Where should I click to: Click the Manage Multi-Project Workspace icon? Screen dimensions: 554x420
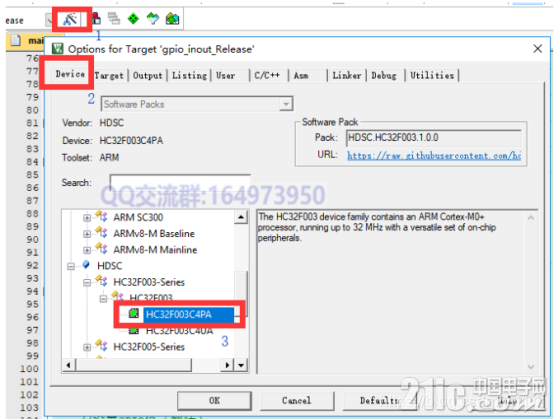(114, 18)
